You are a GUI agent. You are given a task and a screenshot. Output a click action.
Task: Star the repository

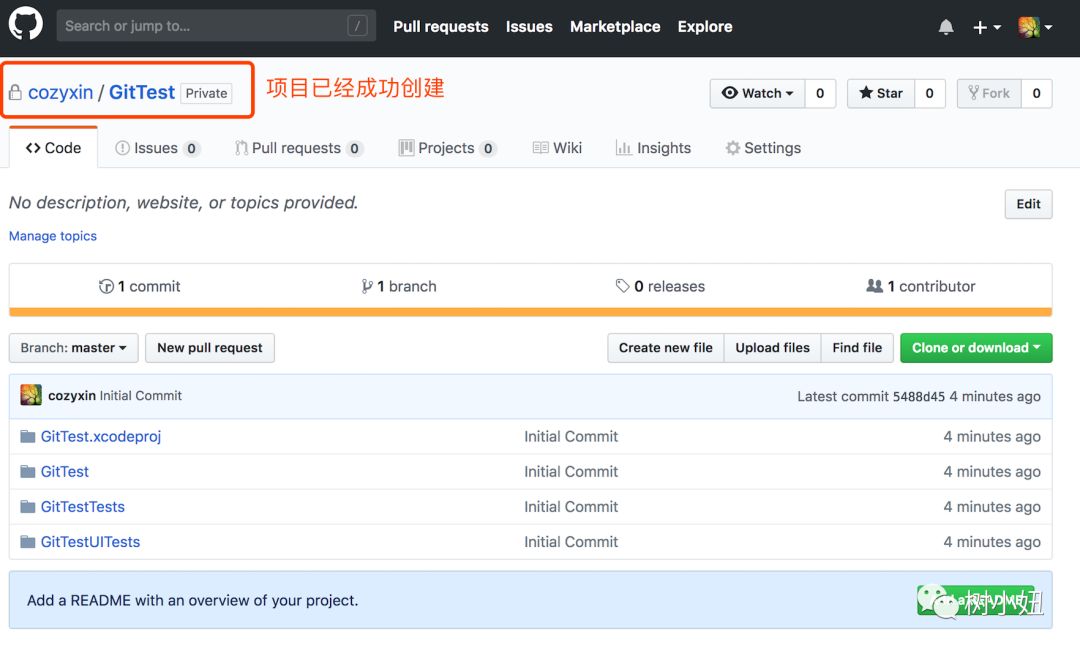(881, 93)
